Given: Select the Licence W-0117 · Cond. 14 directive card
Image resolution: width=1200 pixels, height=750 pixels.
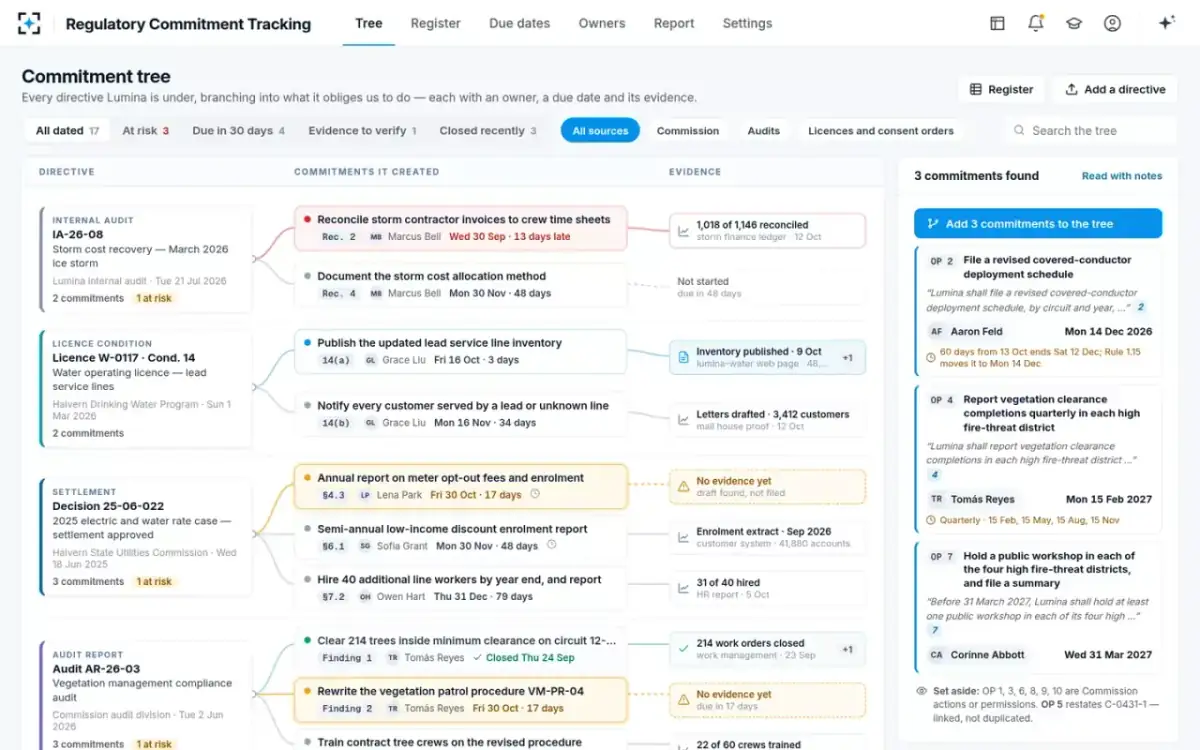Looking at the screenshot, I should pyautogui.click(x=146, y=388).
